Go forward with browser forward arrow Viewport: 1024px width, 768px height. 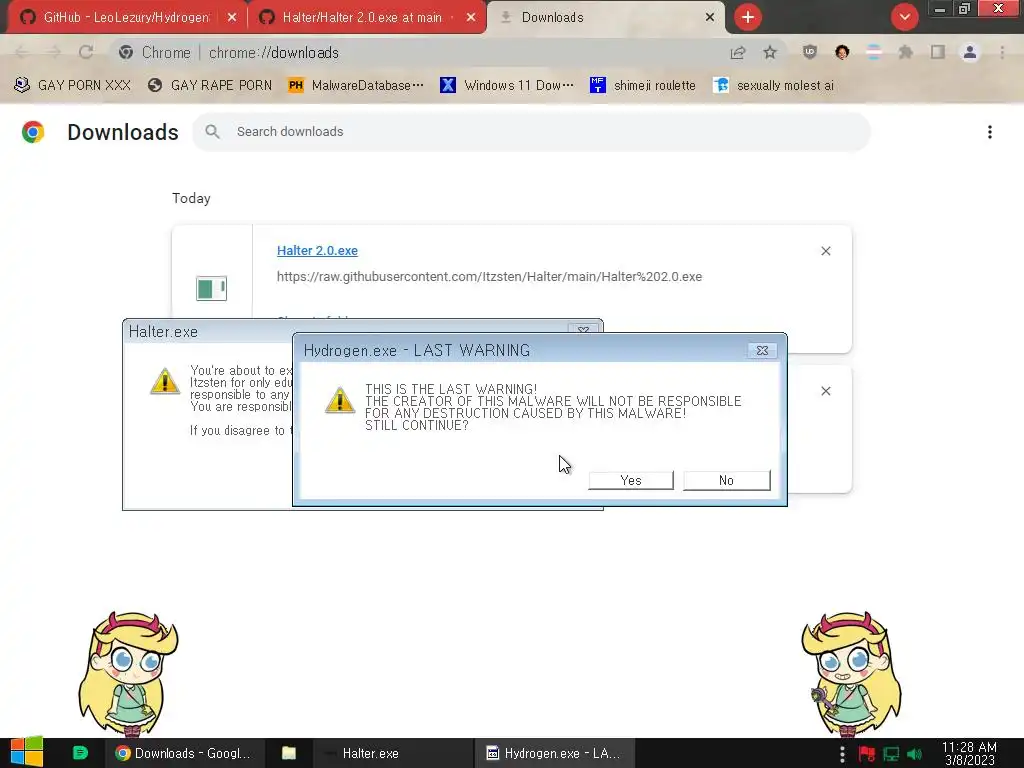[54, 52]
